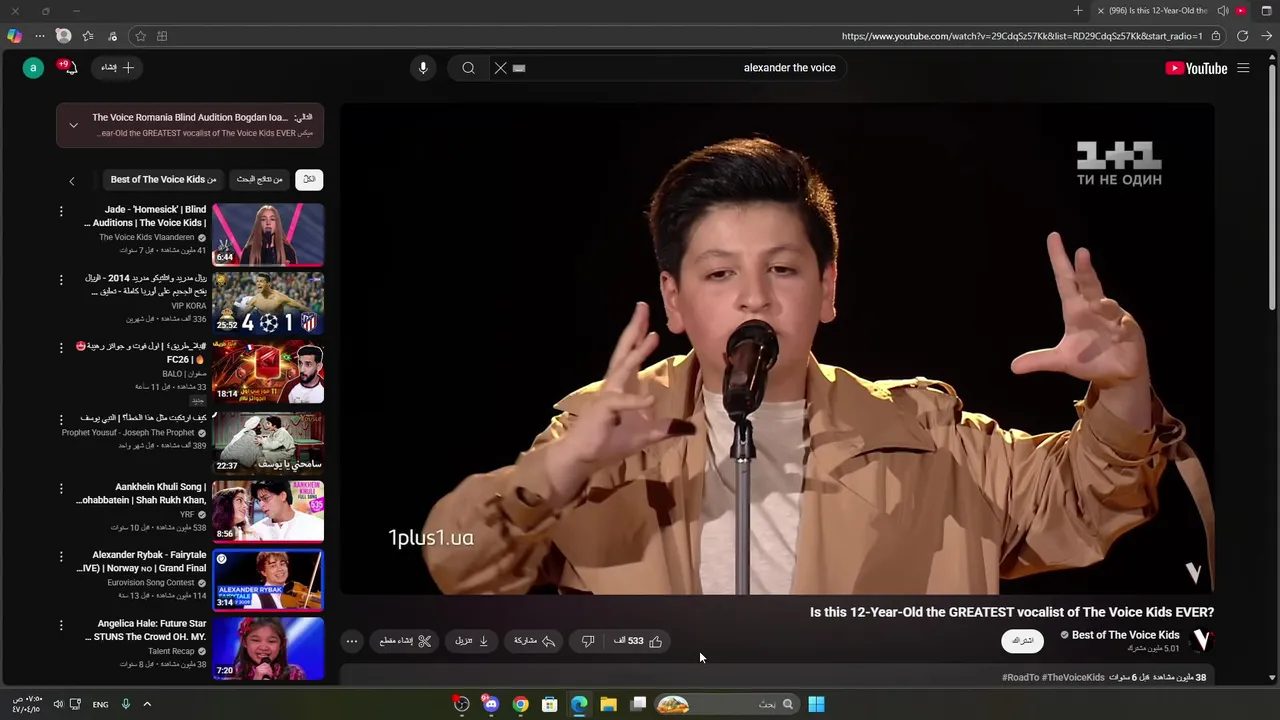Select the from search results chip

[259, 179]
